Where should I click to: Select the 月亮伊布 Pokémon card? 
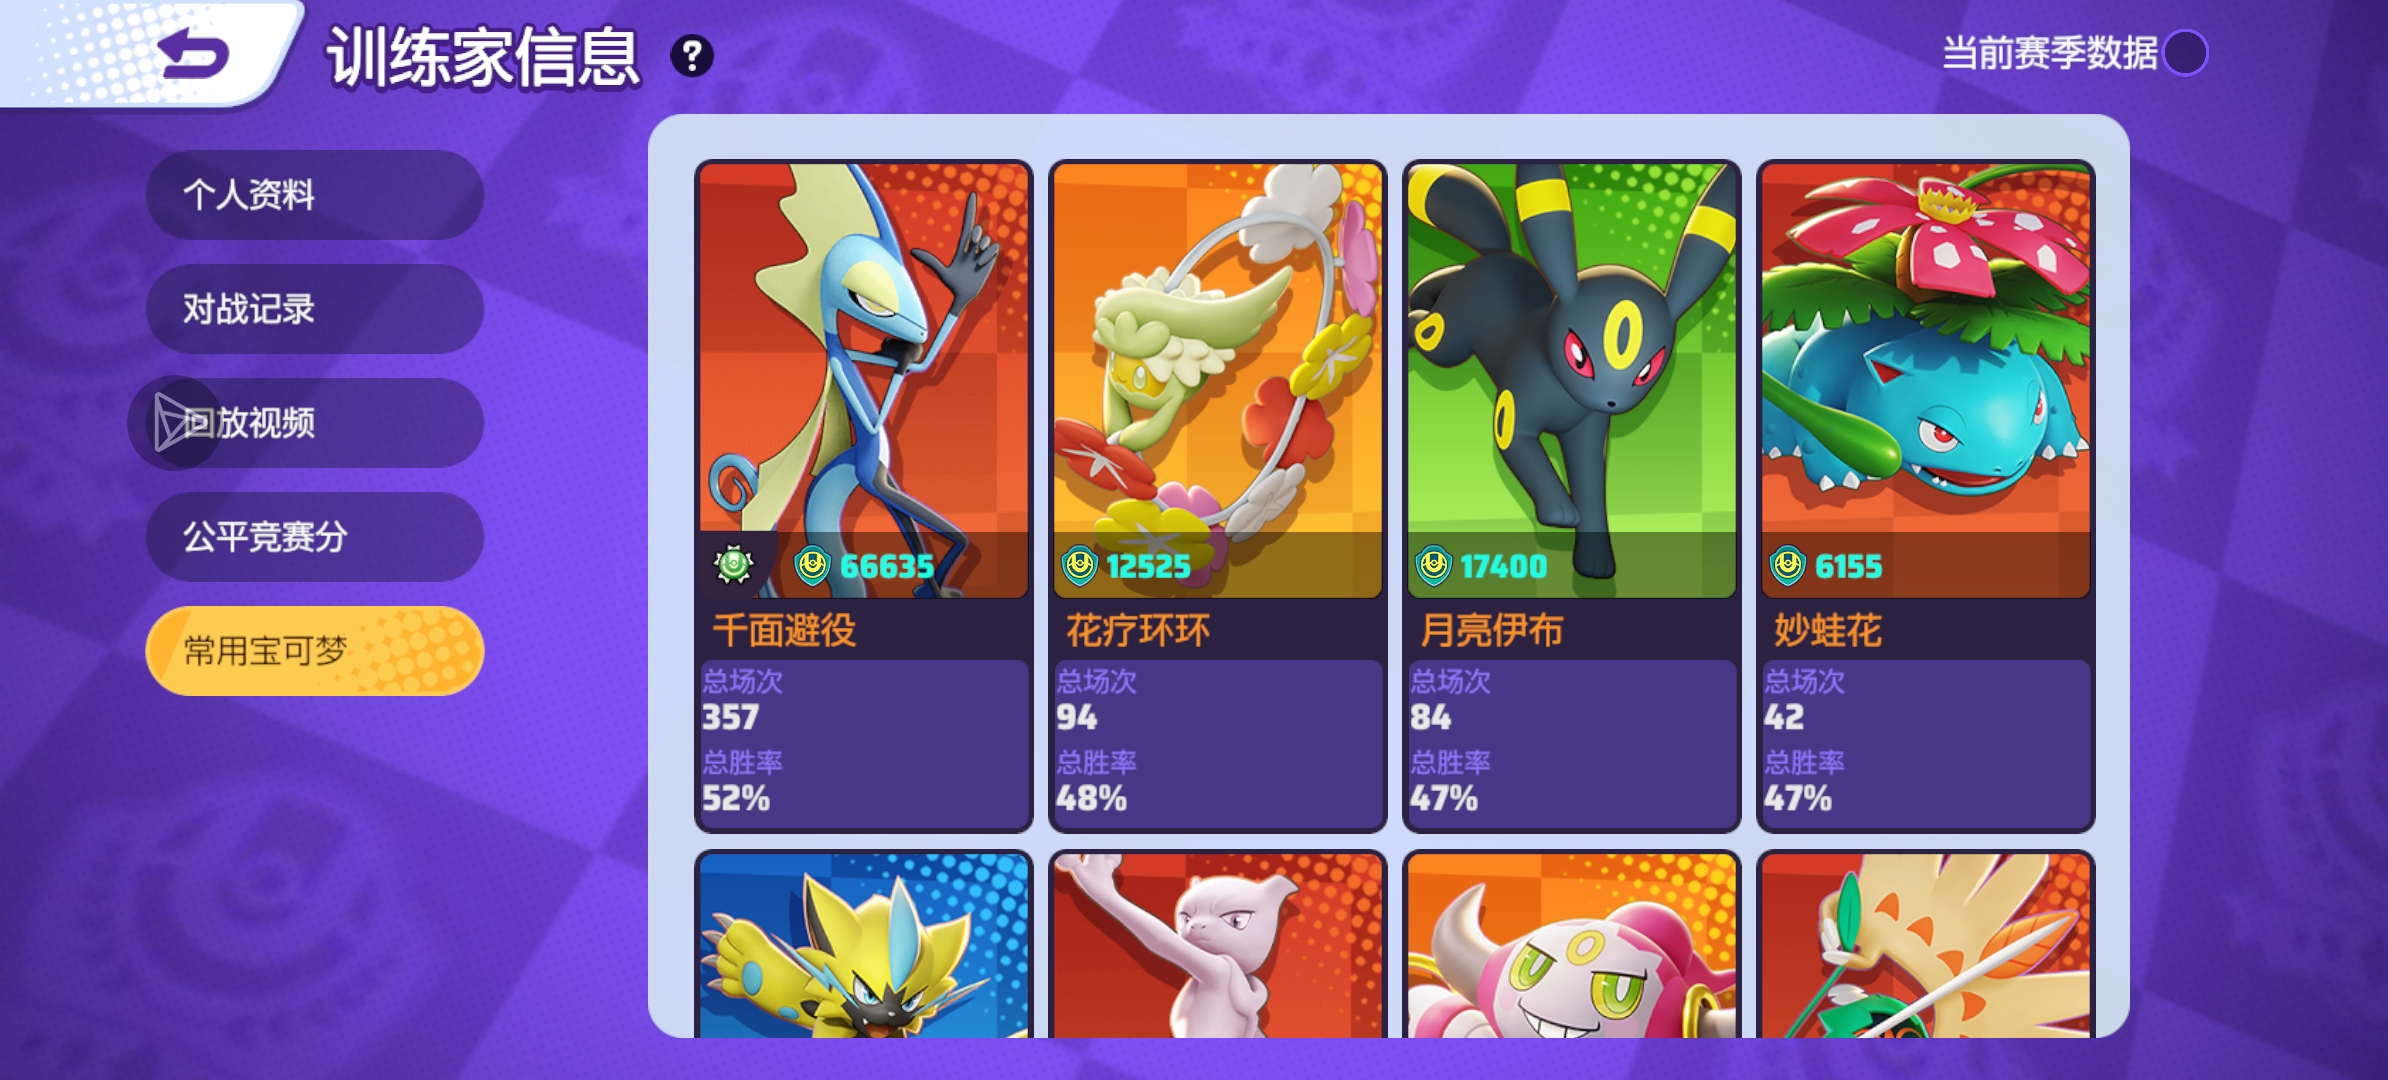point(1572,496)
